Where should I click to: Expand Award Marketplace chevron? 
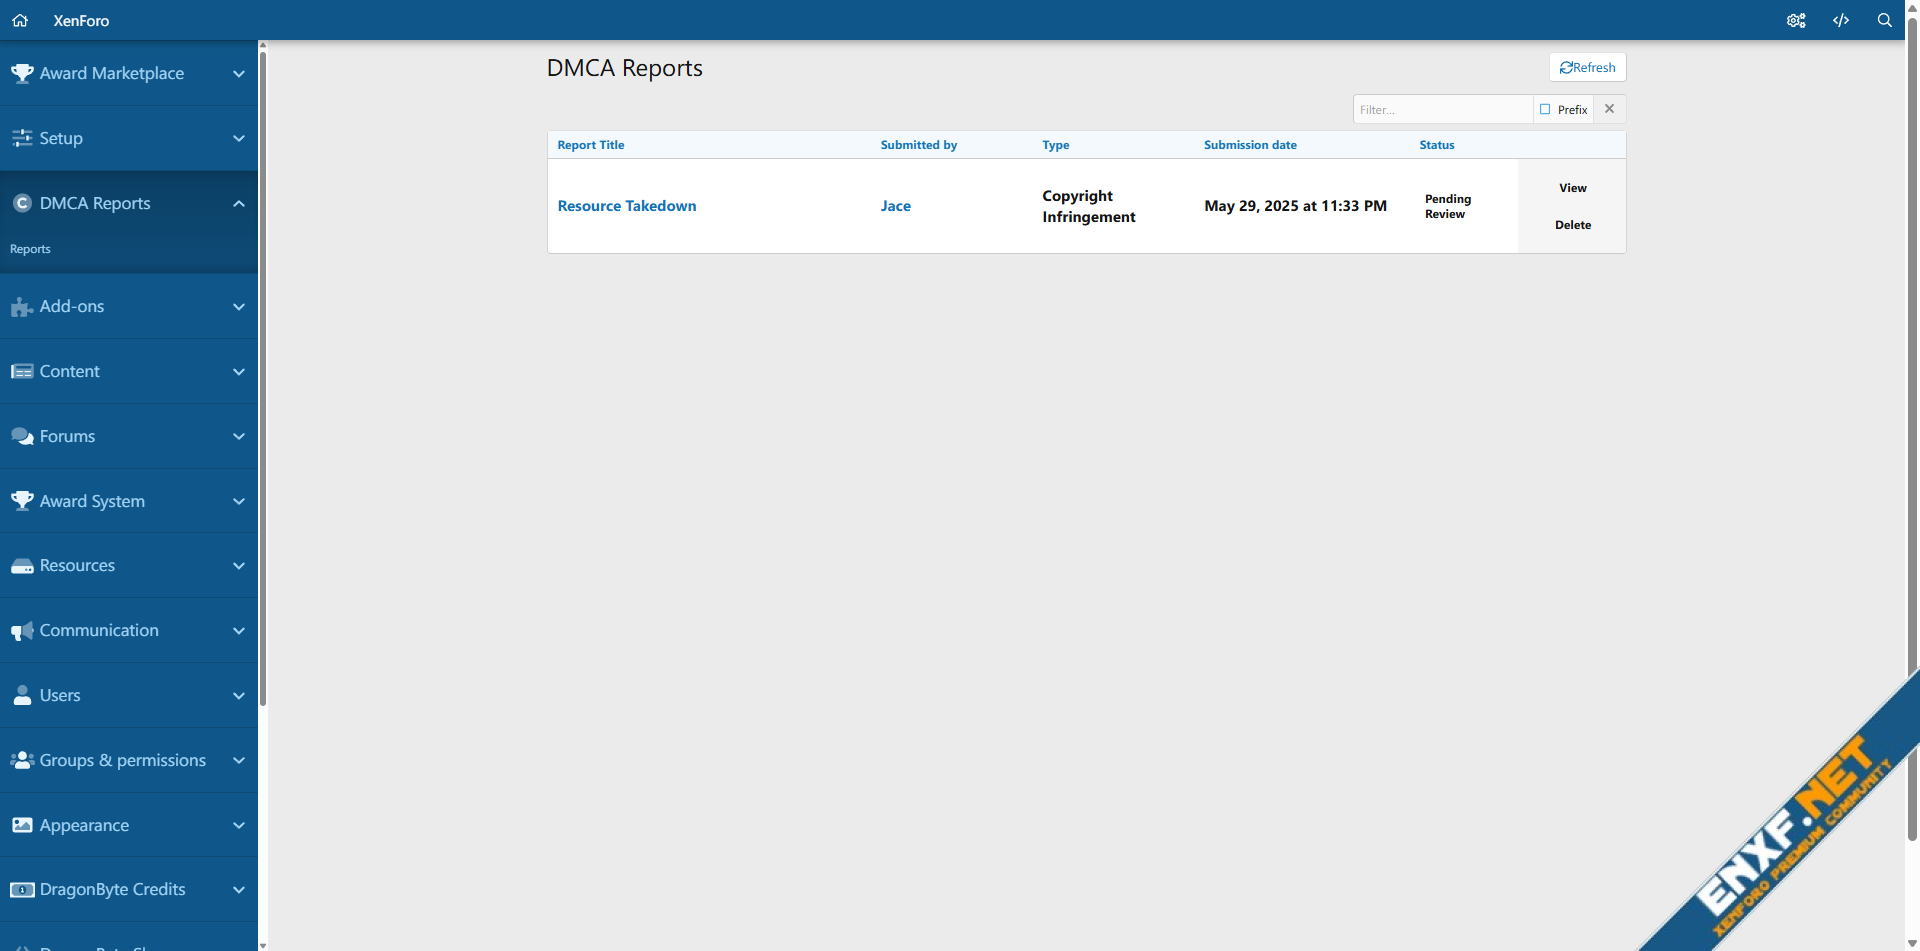(239, 73)
